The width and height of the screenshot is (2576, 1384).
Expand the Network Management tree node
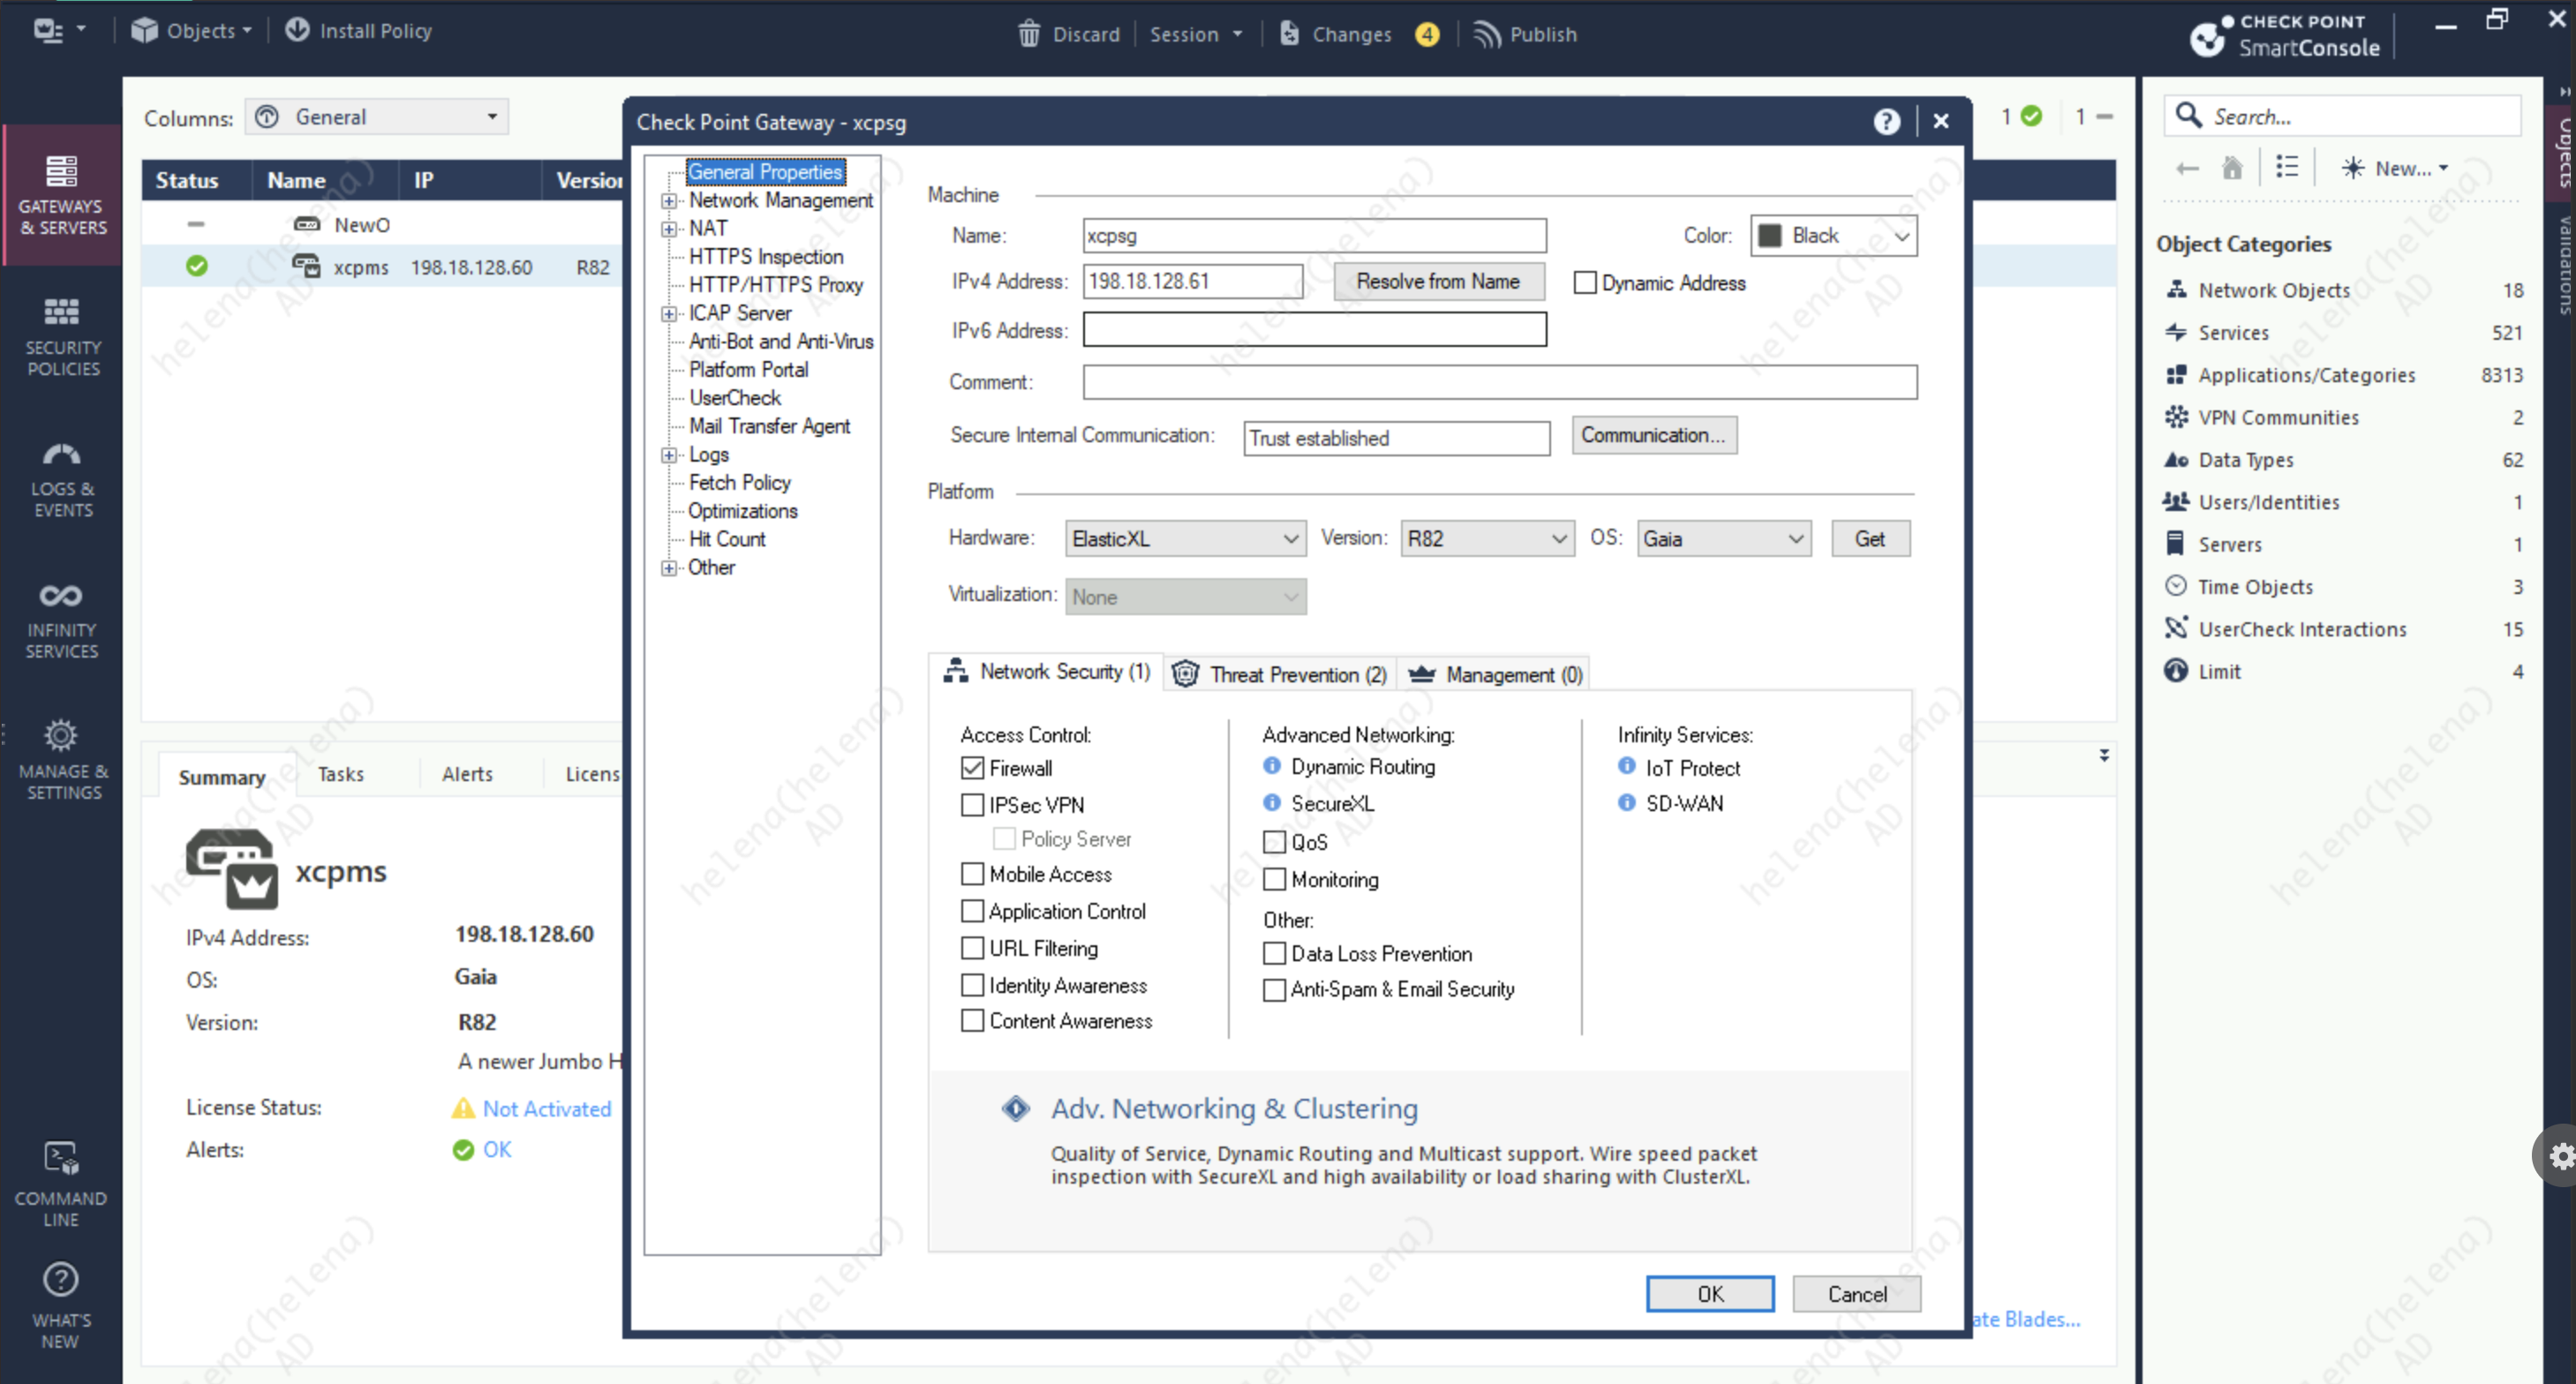coord(669,201)
